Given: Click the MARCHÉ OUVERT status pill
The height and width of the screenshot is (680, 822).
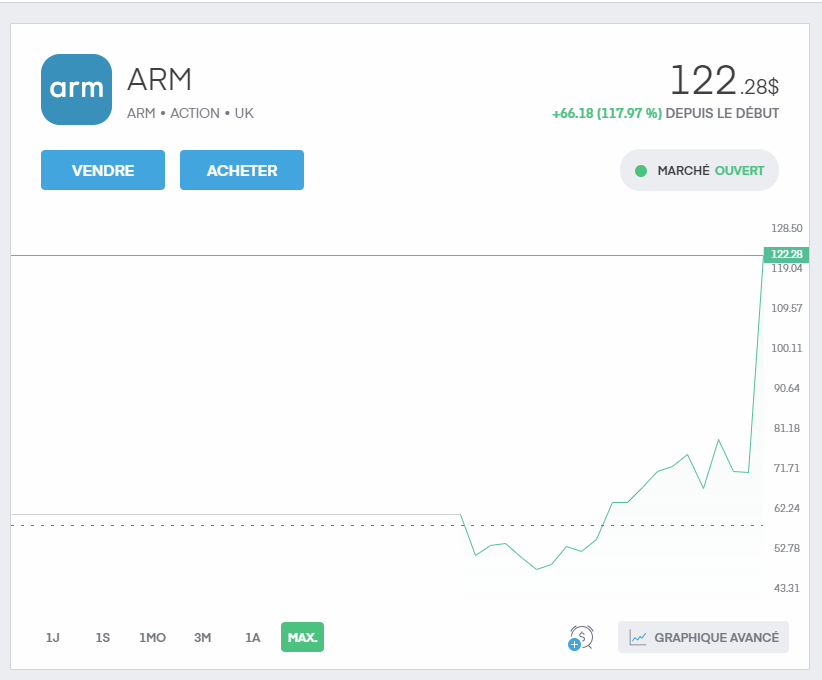Looking at the screenshot, I should pyautogui.click(x=698, y=170).
